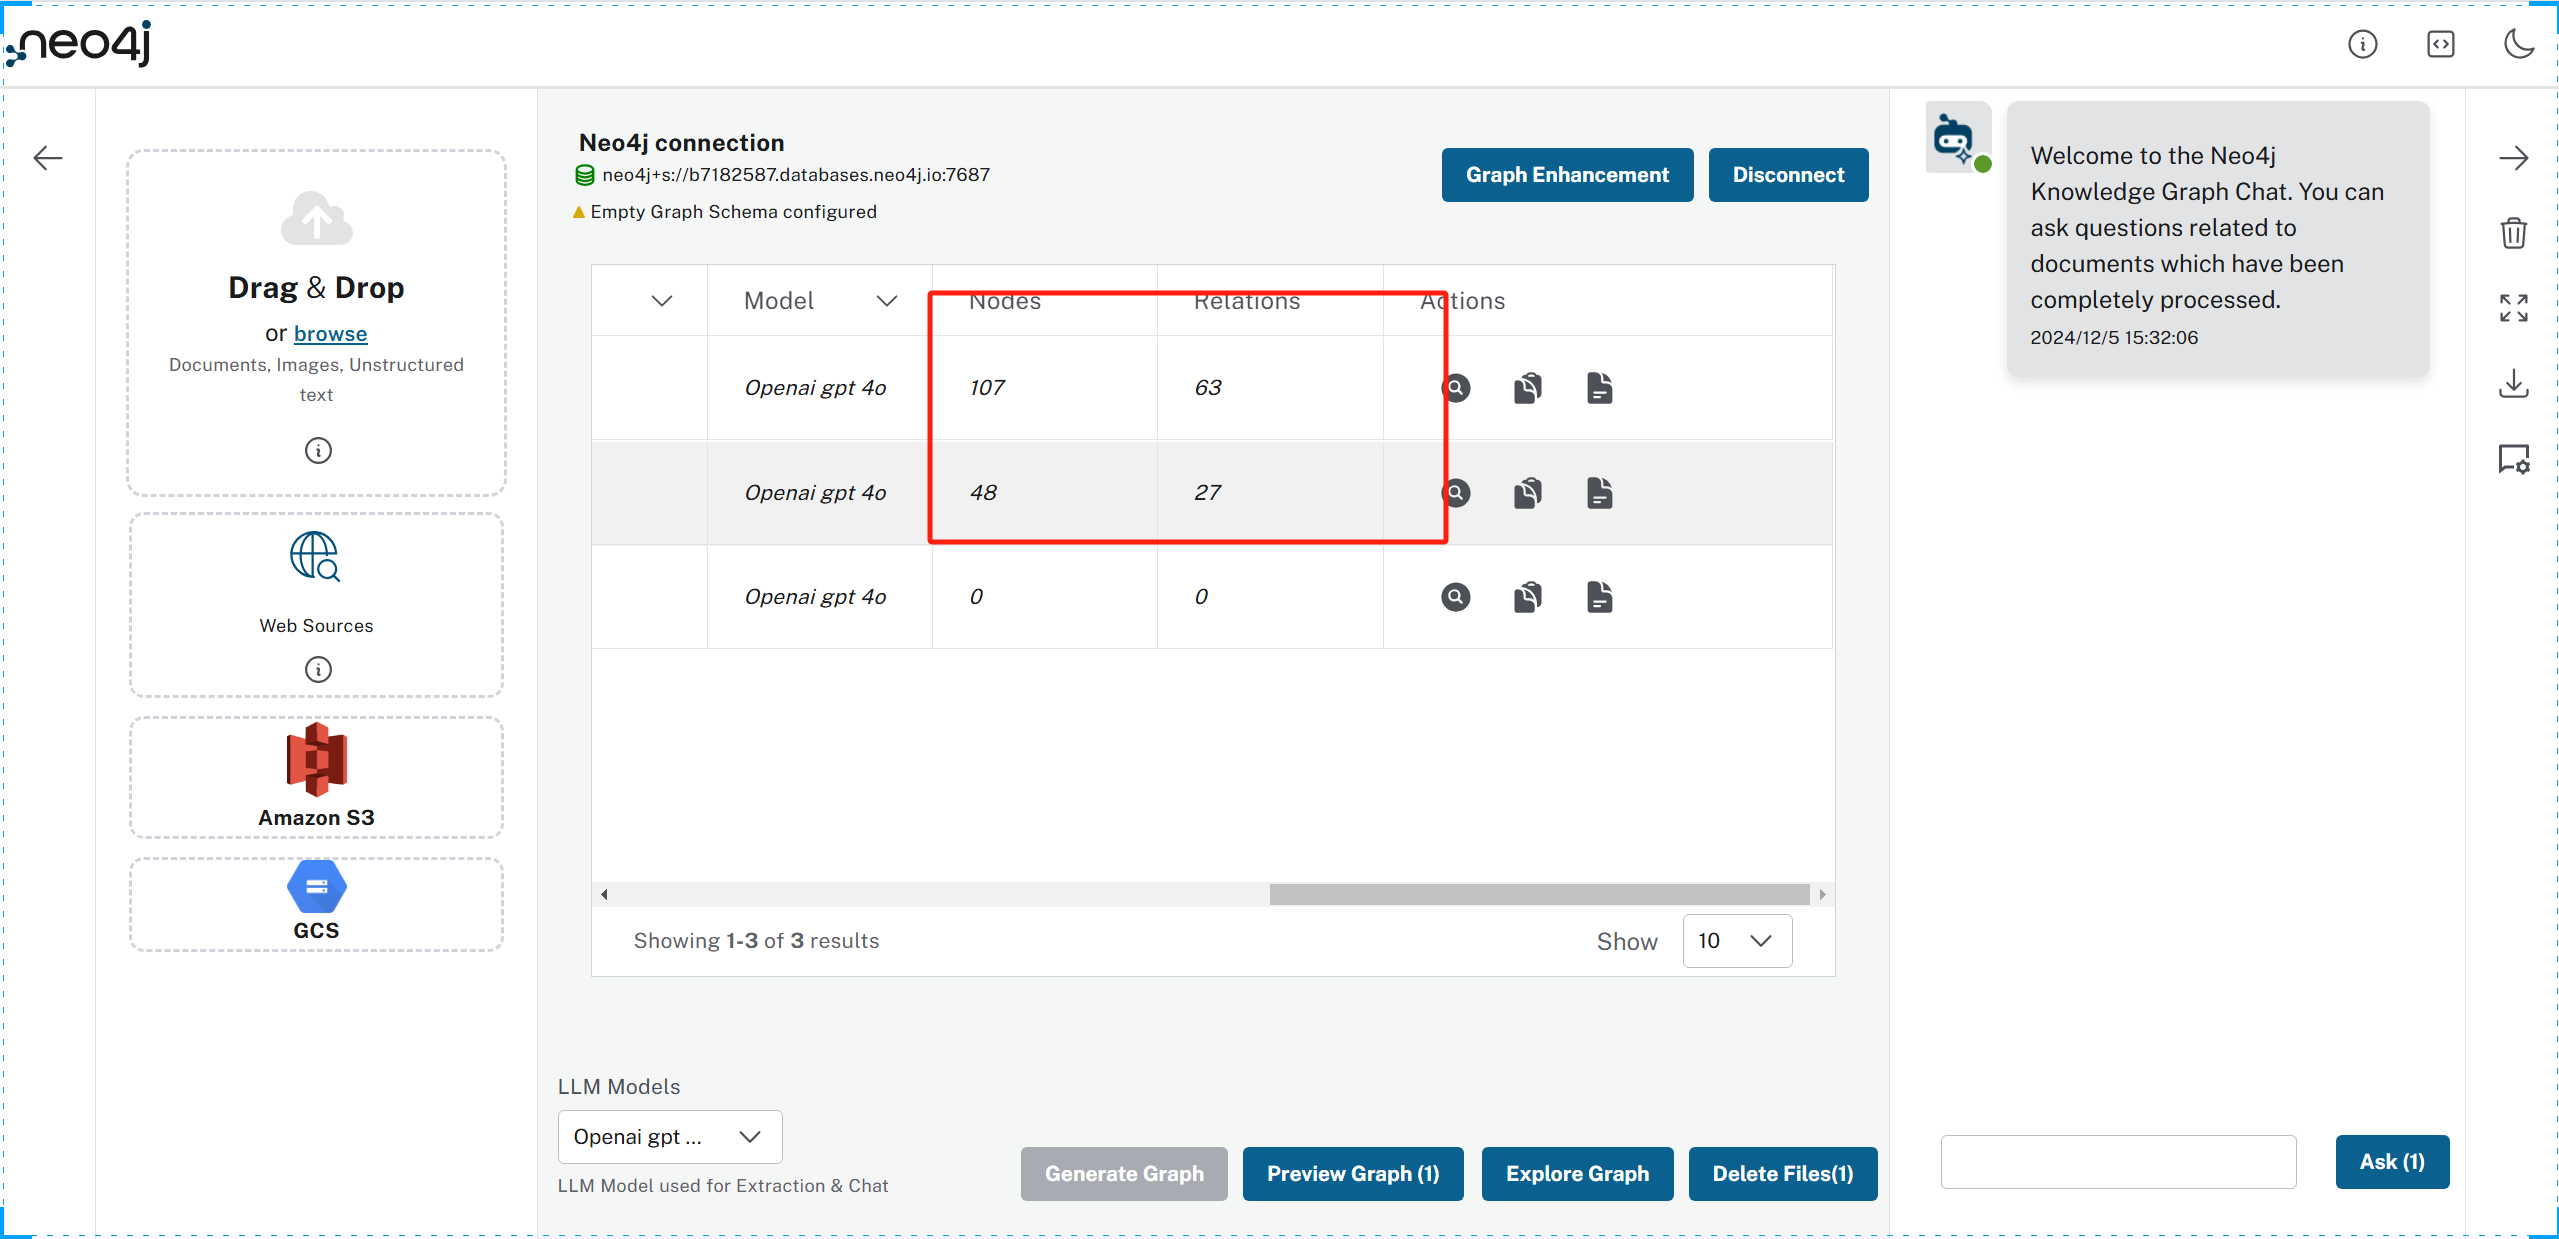This screenshot has height=1239, width=2559.
Task: Maximize chat with the expand arrows icon
Action: (2513, 308)
